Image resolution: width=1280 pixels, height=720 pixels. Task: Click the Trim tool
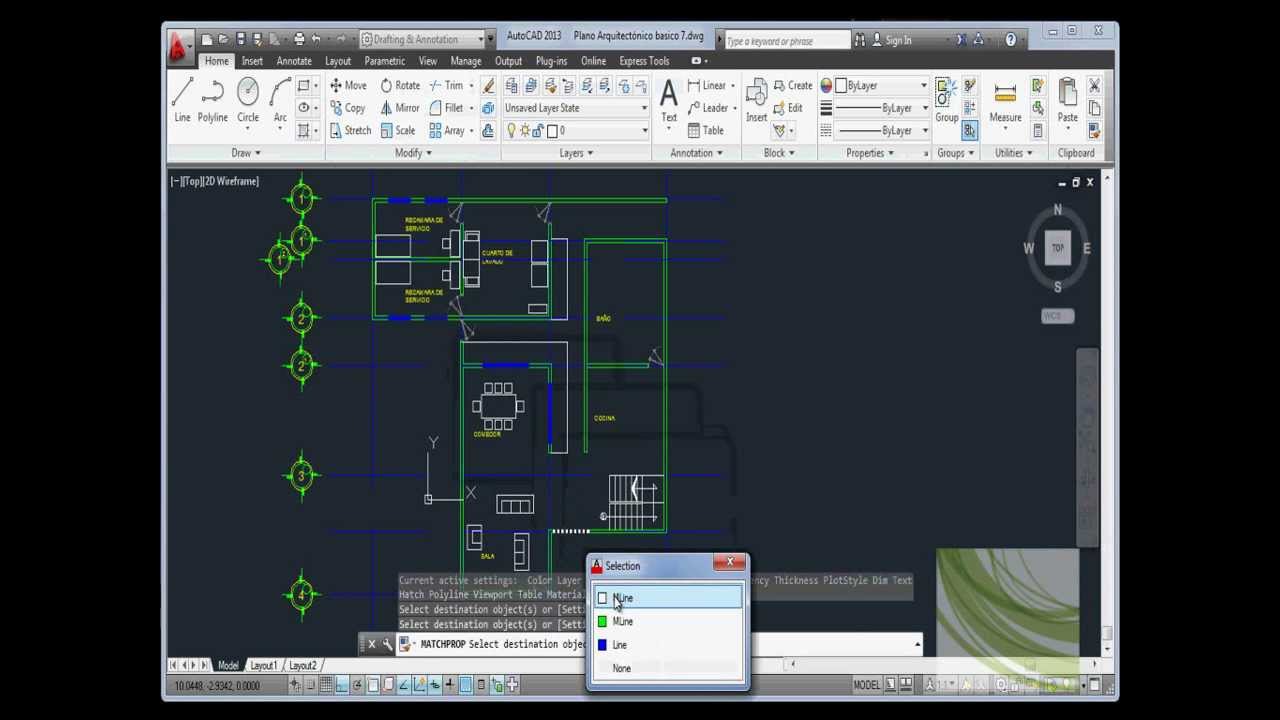(x=446, y=86)
